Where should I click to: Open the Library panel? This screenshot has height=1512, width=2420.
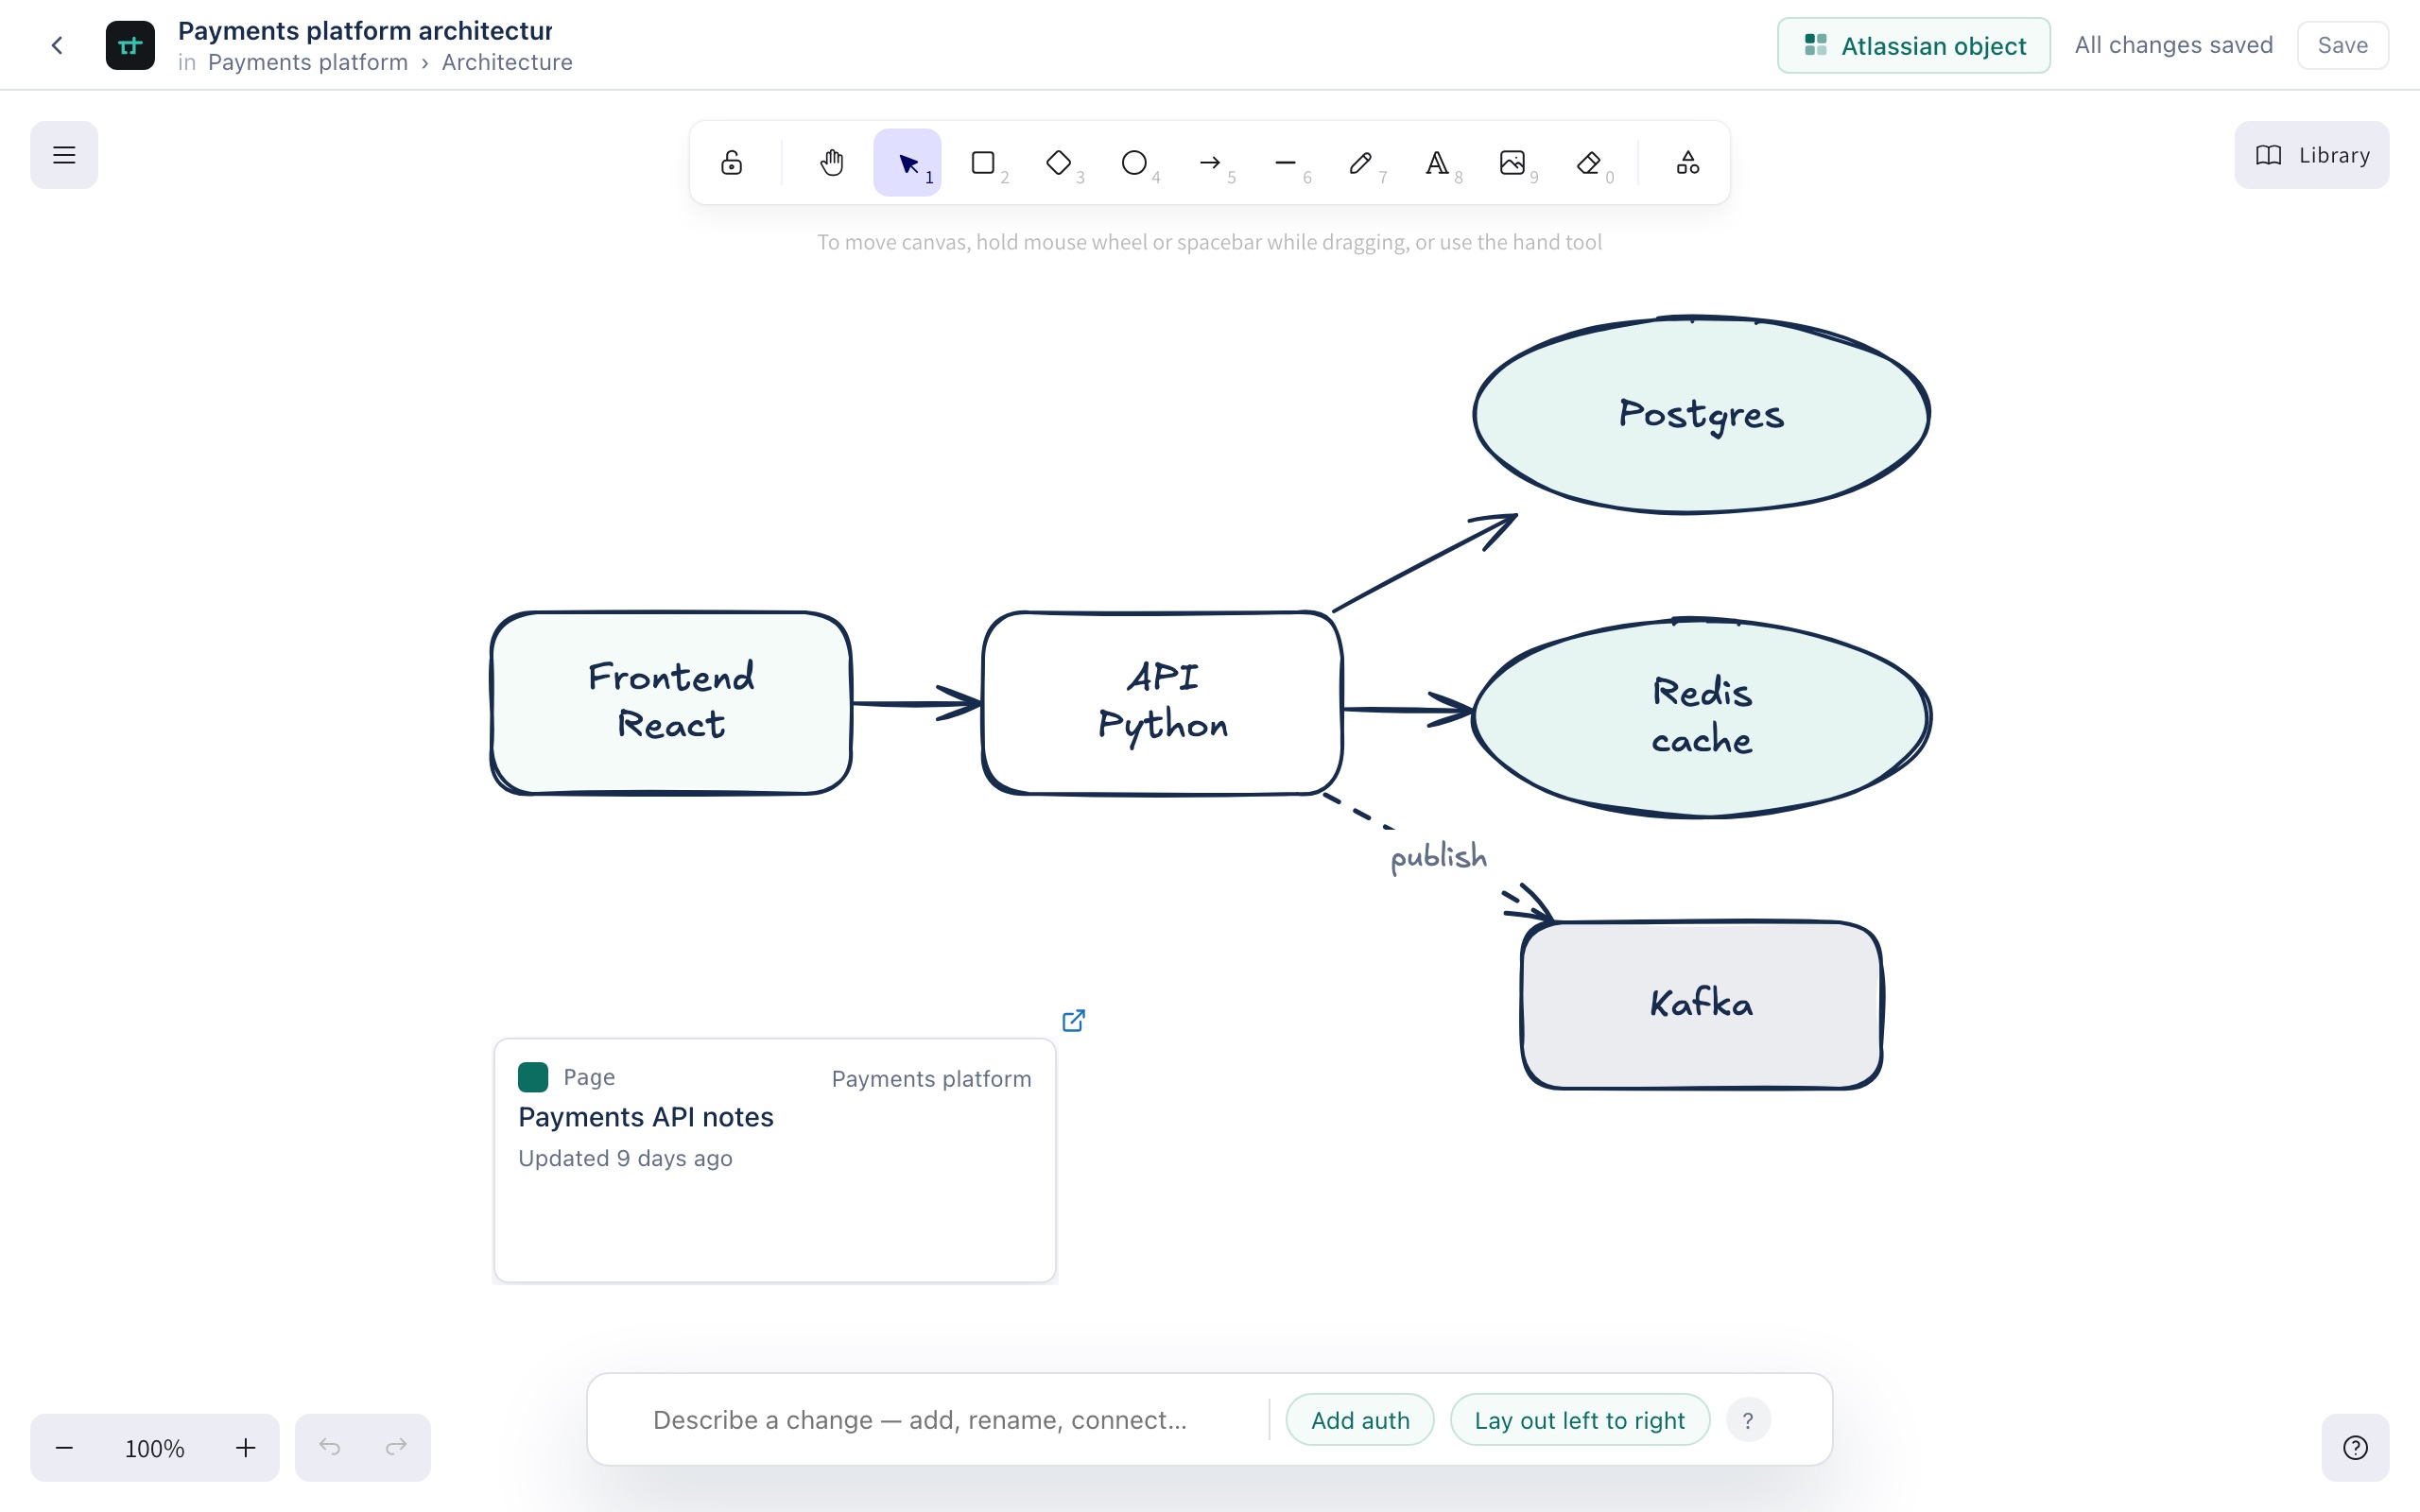click(x=2311, y=155)
